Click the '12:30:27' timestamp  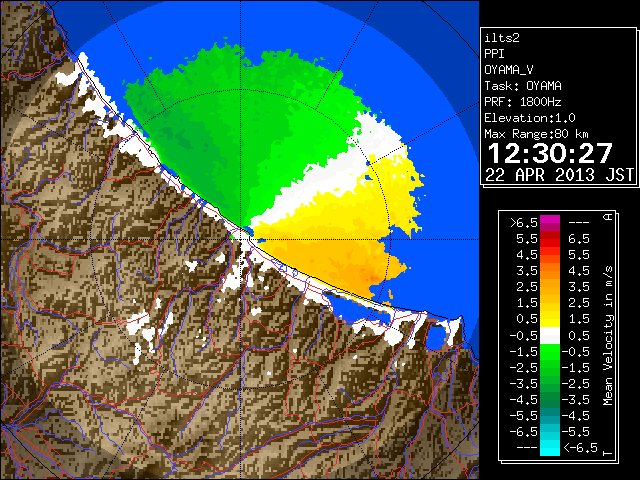tap(550, 153)
